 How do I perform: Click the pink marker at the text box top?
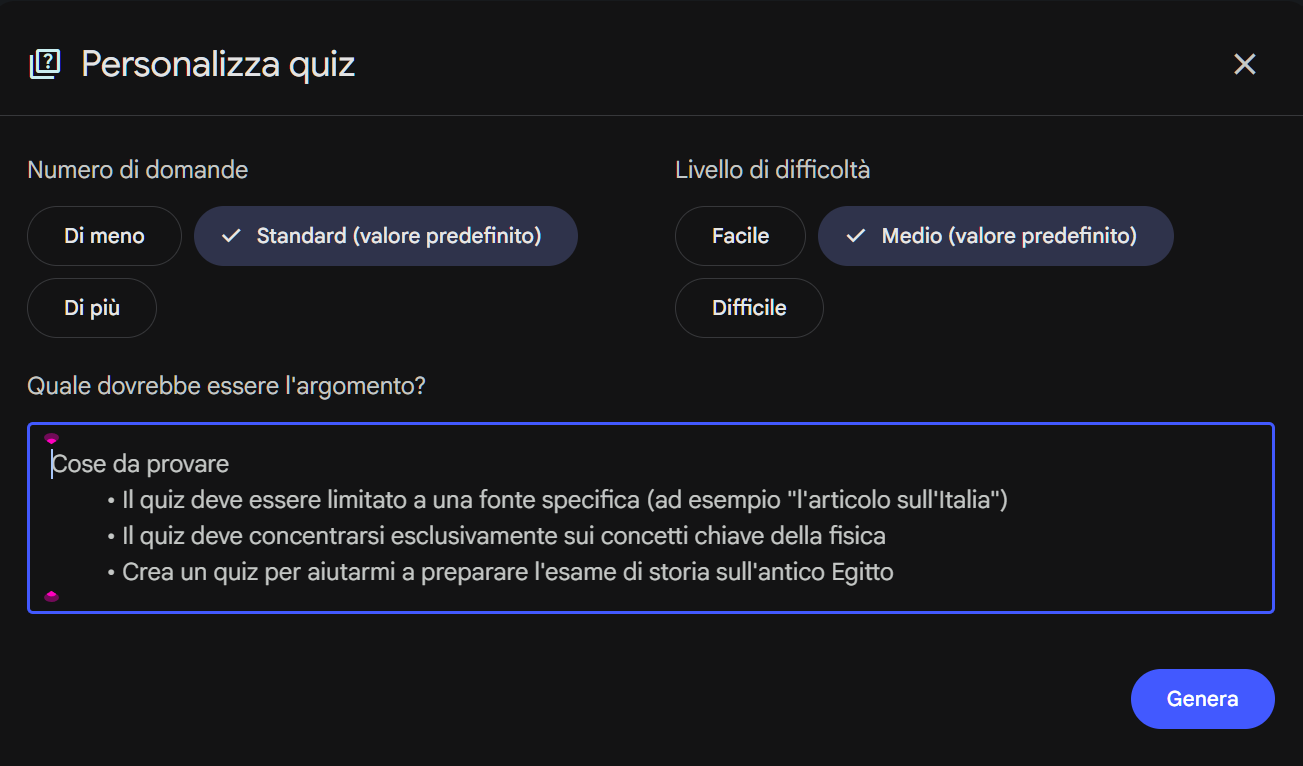coord(52,438)
